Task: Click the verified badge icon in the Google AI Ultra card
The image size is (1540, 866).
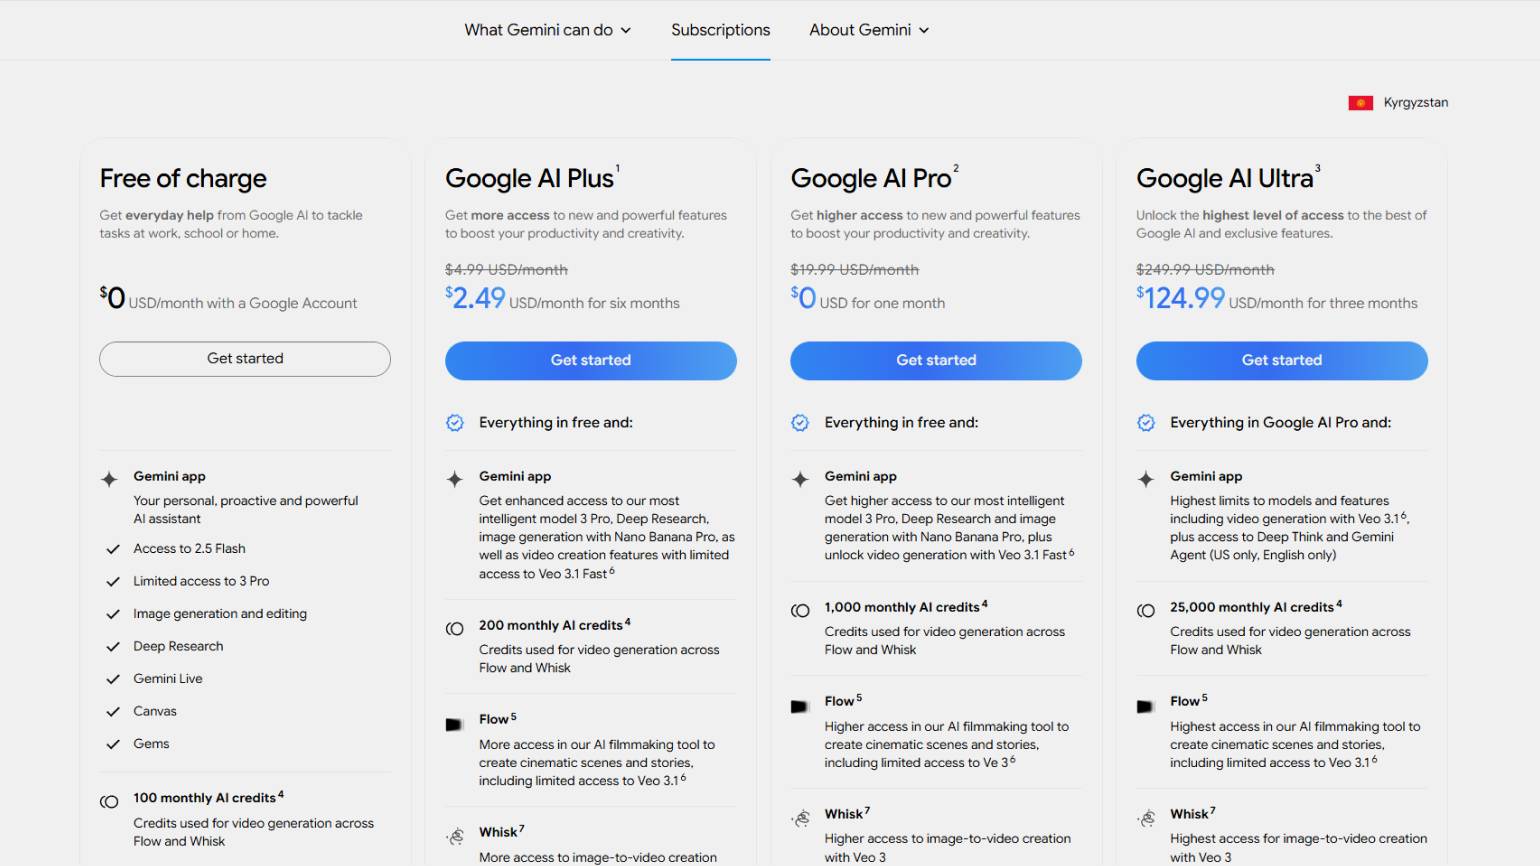Action: pos(1146,423)
